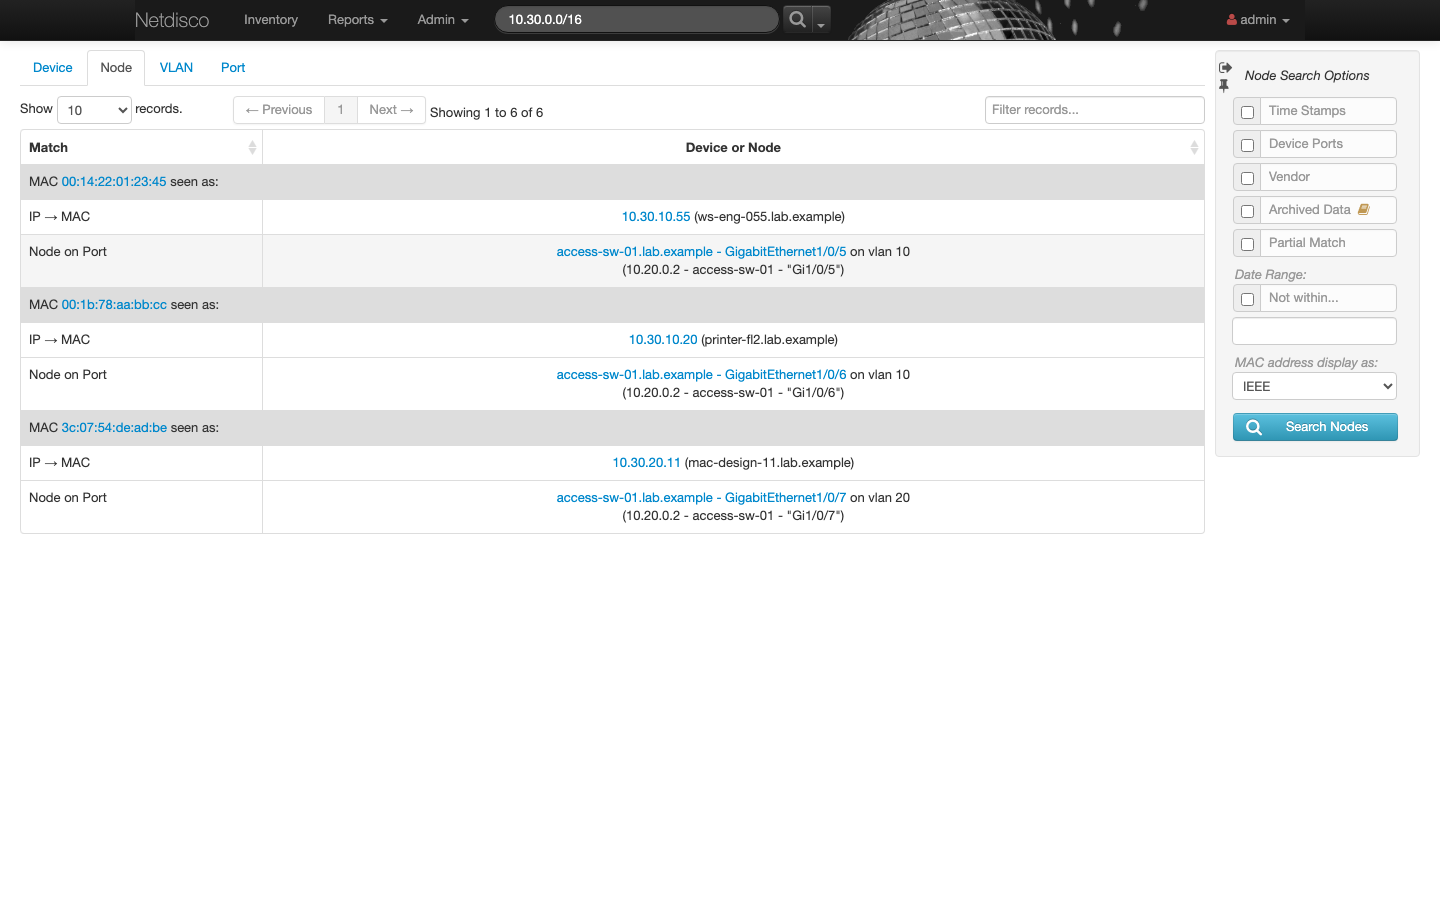Viewport: 1440px width, 900px height.
Task: Click the Filter records input field
Action: (x=1094, y=110)
